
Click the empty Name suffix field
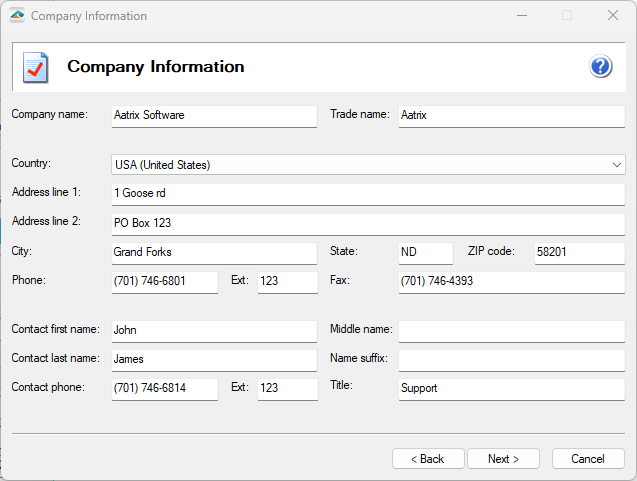coord(511,361)
